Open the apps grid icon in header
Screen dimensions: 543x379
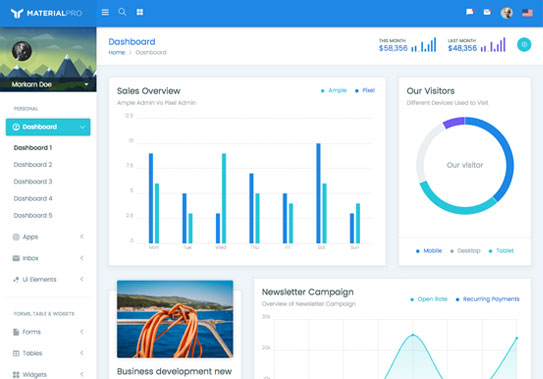click(140, 12)
